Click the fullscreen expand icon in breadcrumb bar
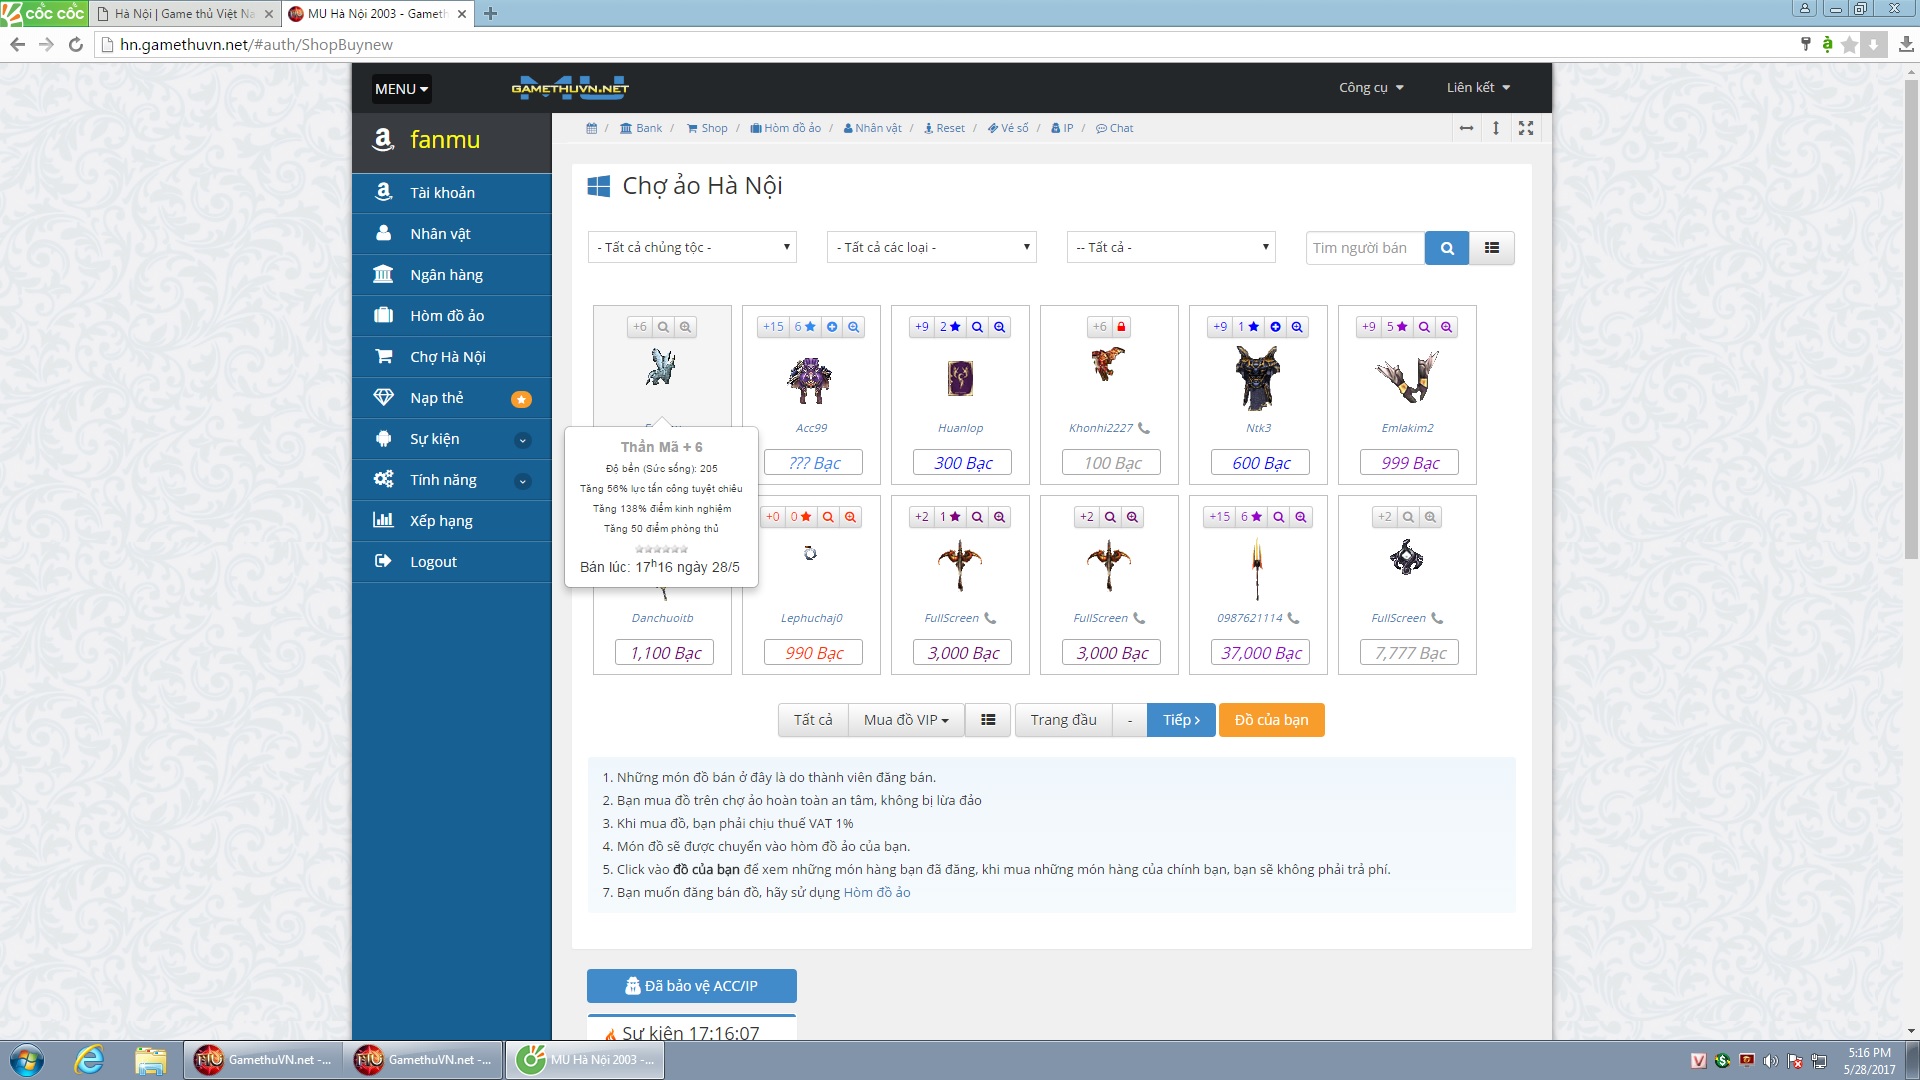The width and height of the screenshot is (1920, 1080). pyautogui.click(x=1525, y=128)
